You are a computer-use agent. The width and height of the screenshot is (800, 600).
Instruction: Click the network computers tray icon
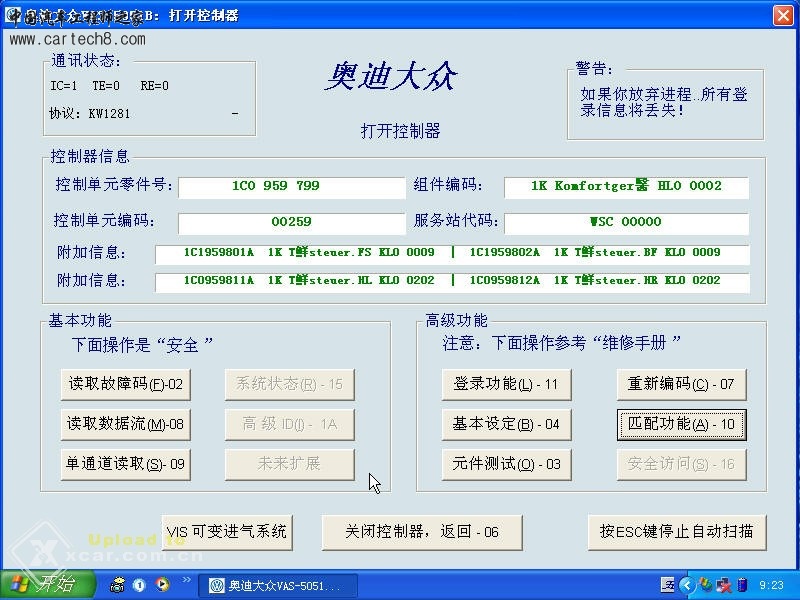[x=724, y=585]
